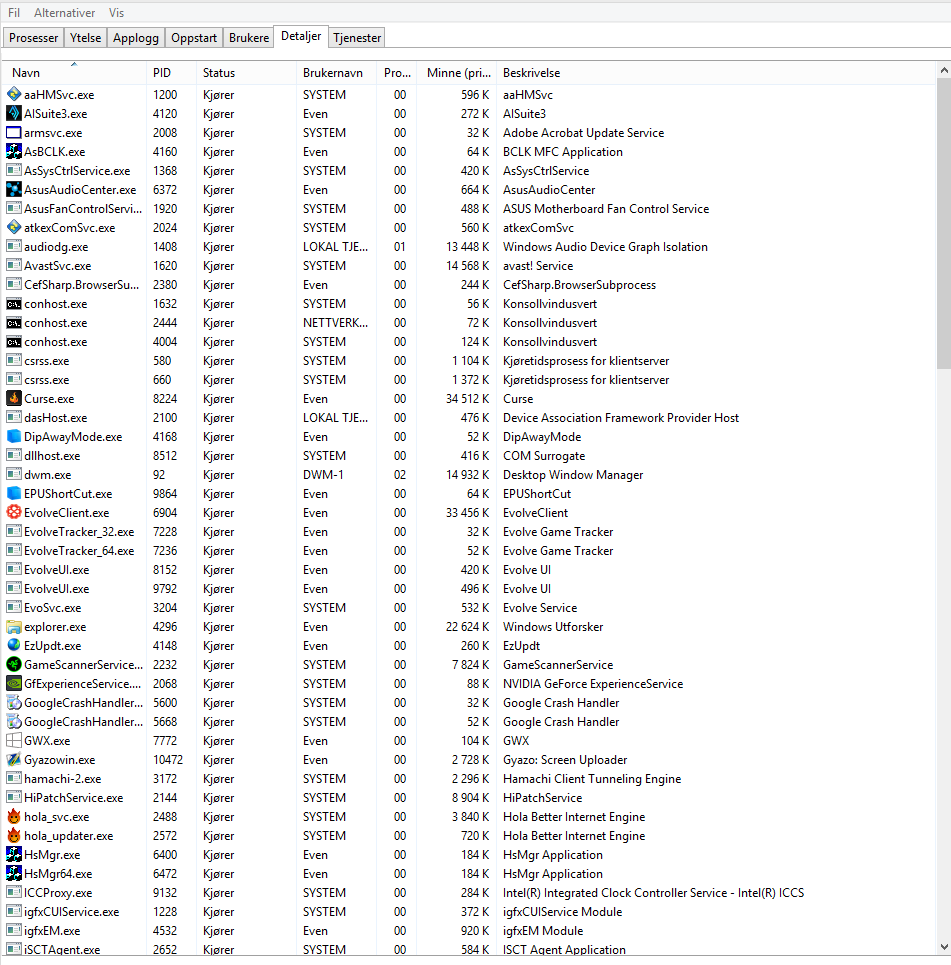Click the DWM-1 username cell

[323, 474]
